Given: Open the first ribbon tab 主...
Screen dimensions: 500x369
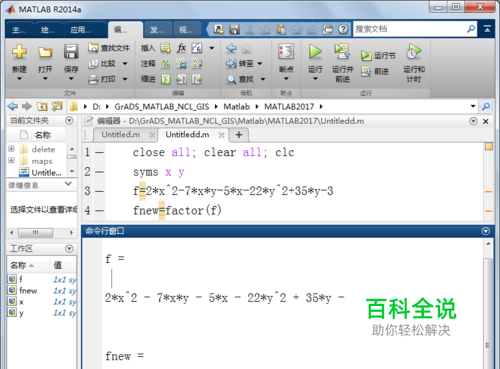Looking at the screenshot, I should coord(19,30).
